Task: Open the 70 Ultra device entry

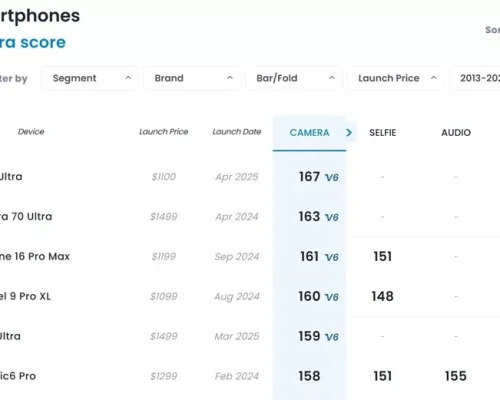Action: point(26,217)
